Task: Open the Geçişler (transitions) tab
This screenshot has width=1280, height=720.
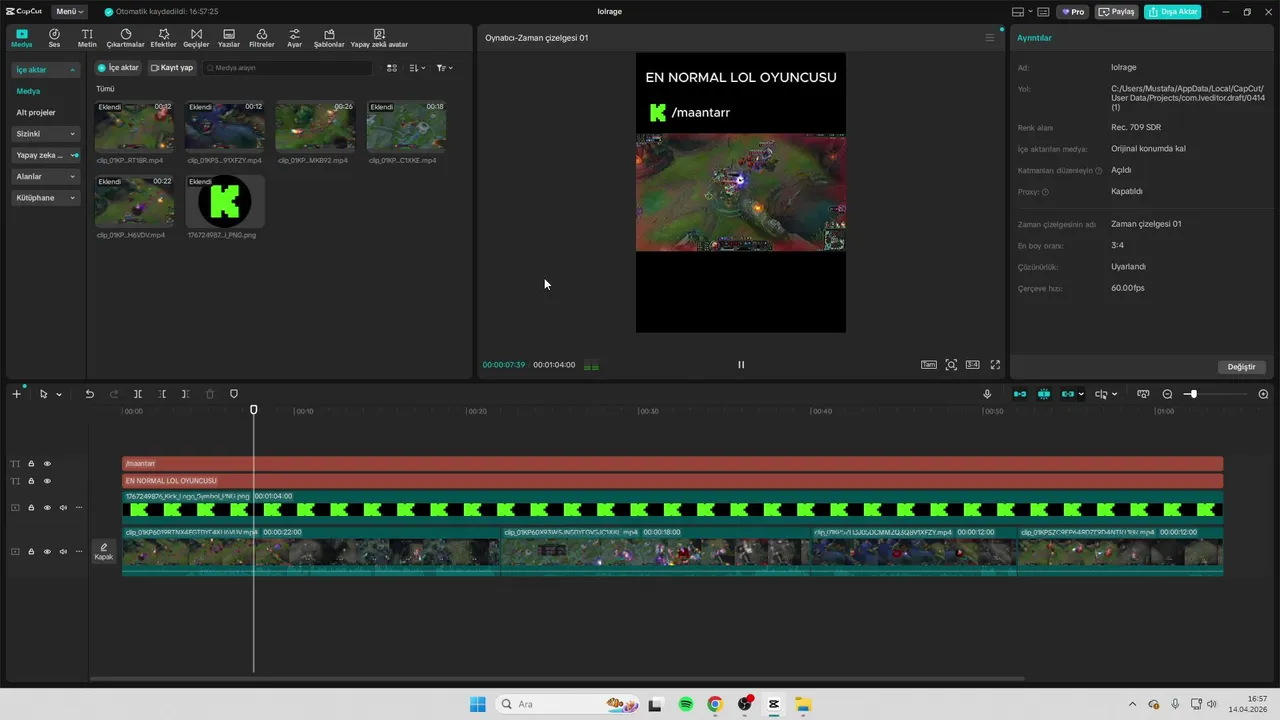Action: point(196,38)
